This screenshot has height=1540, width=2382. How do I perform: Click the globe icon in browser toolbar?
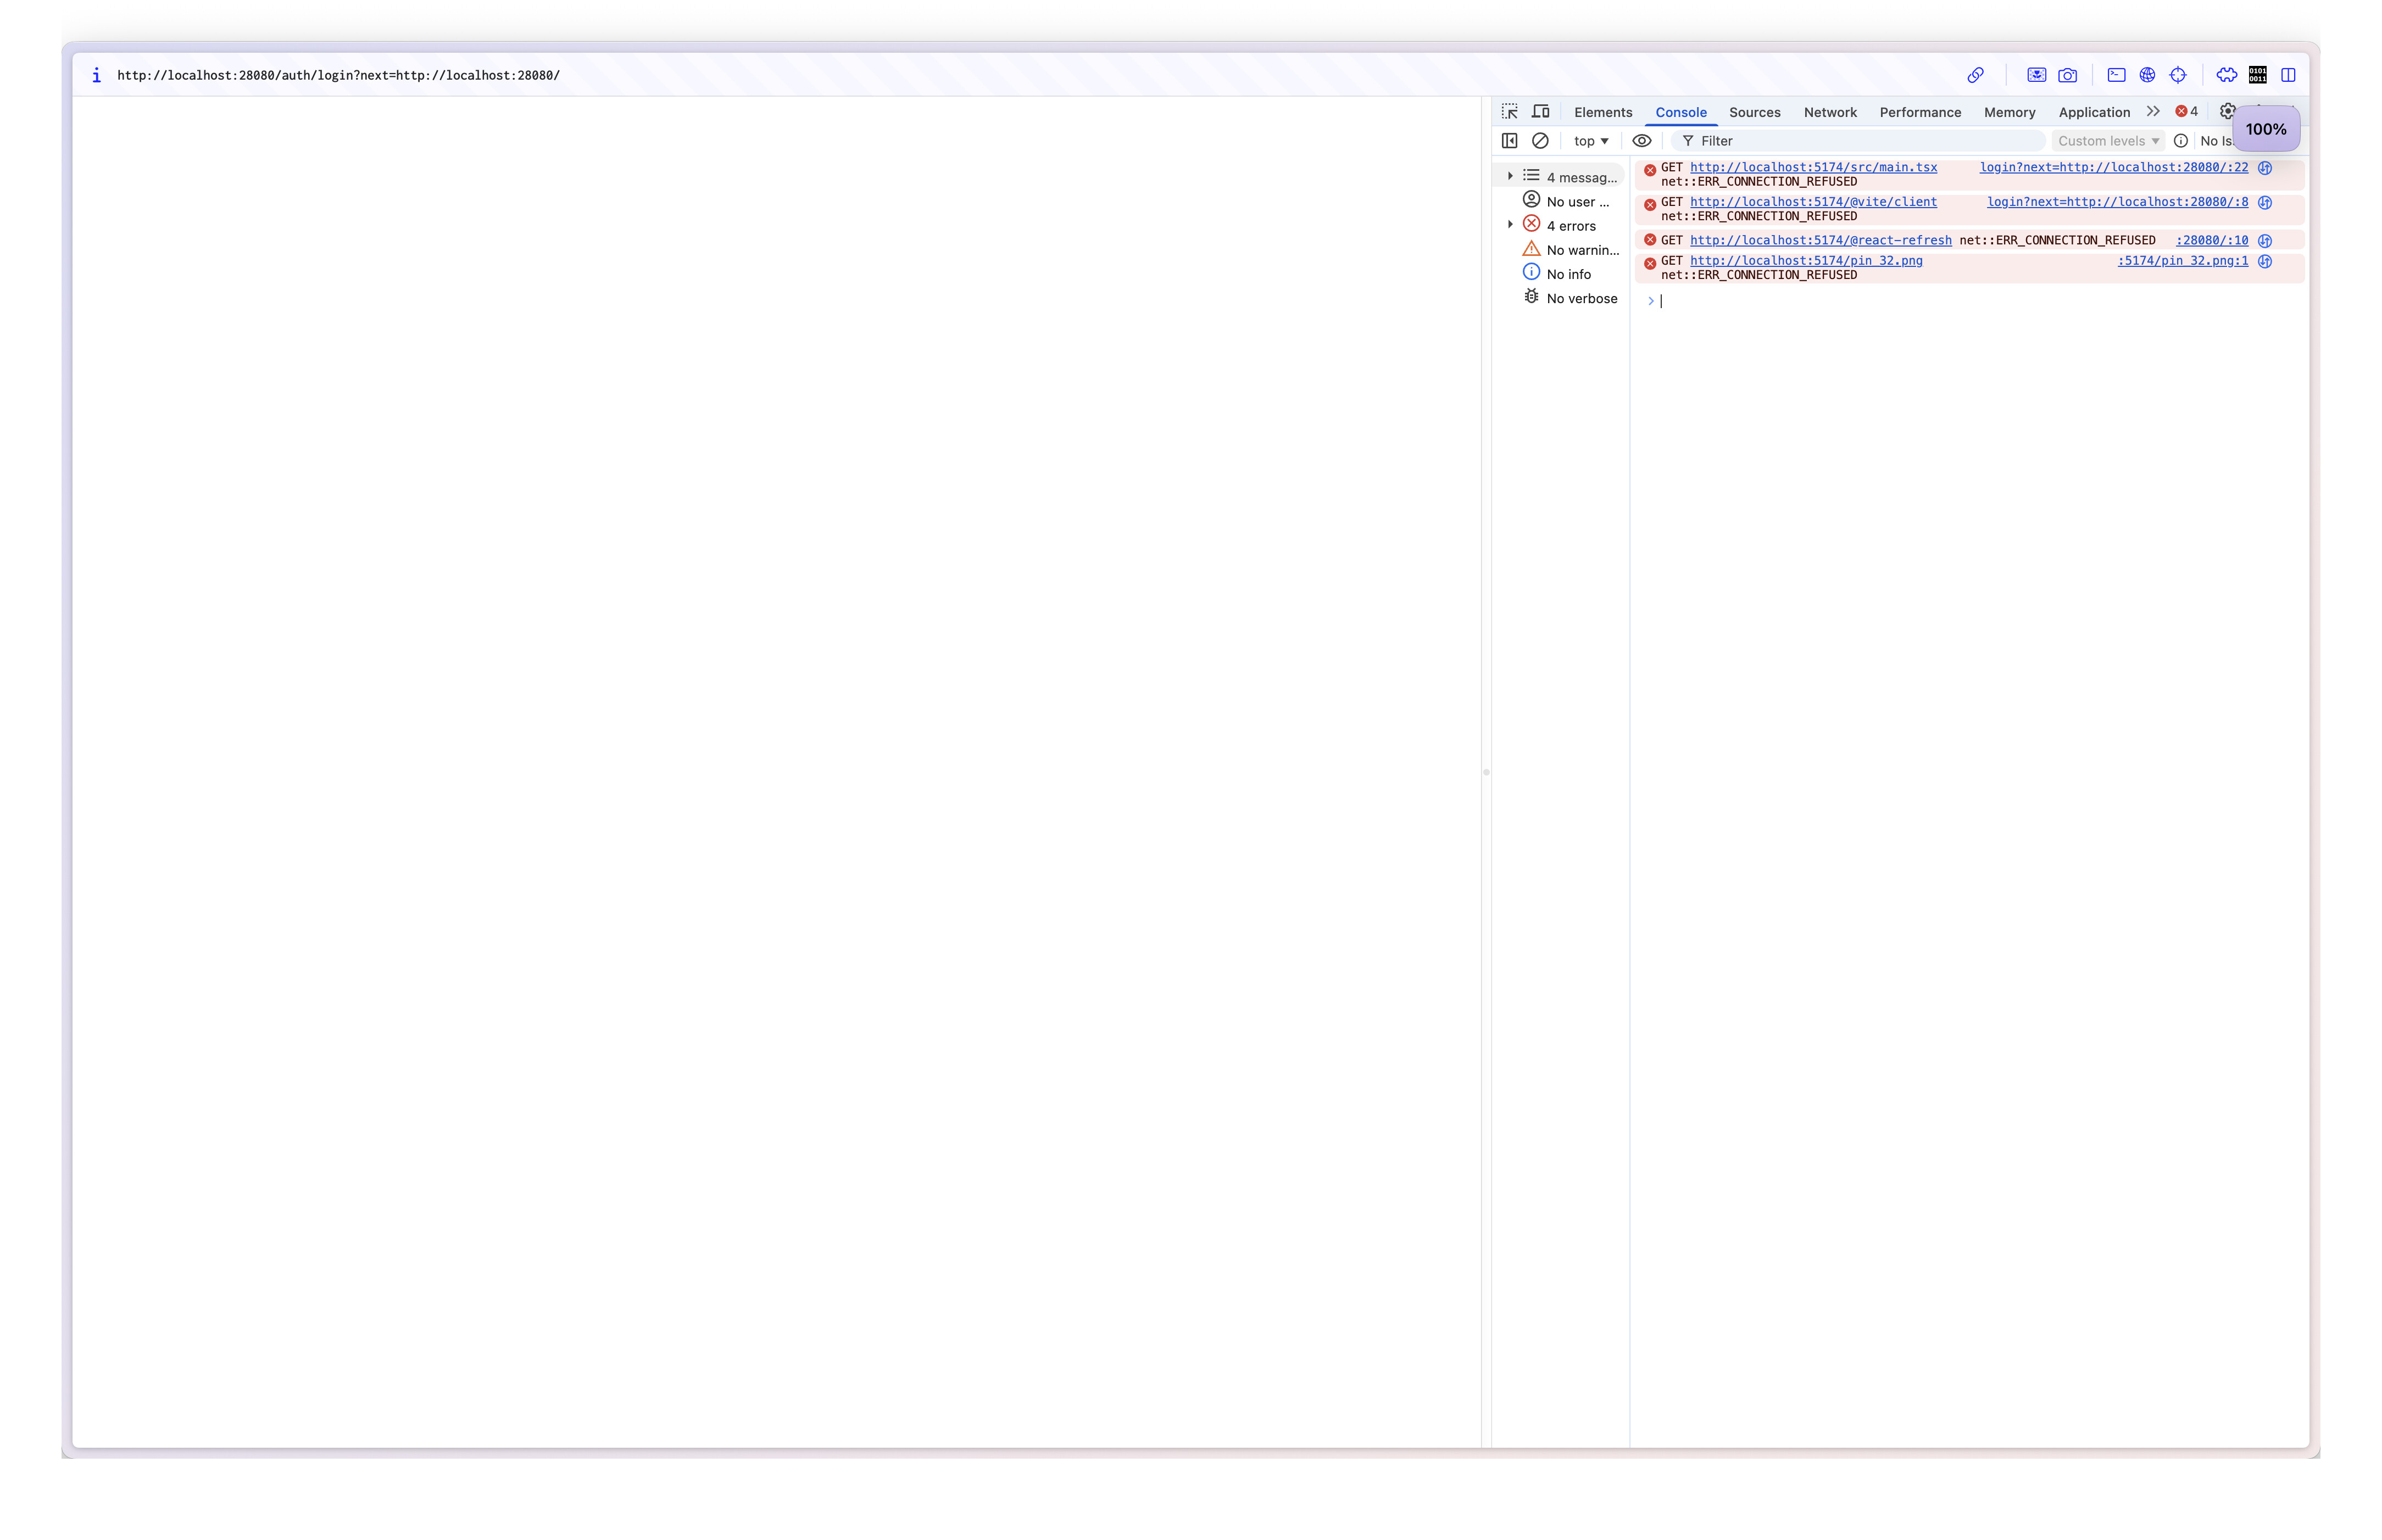click(x=2147, y=75)
